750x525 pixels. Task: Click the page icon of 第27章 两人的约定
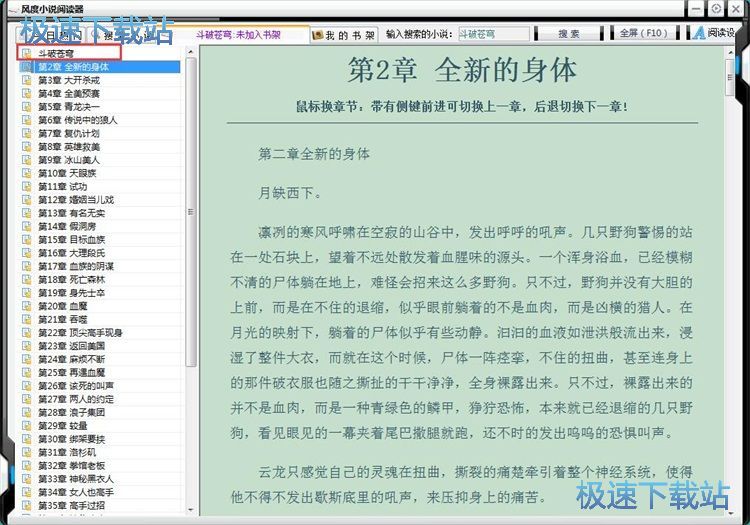point(27,399)
